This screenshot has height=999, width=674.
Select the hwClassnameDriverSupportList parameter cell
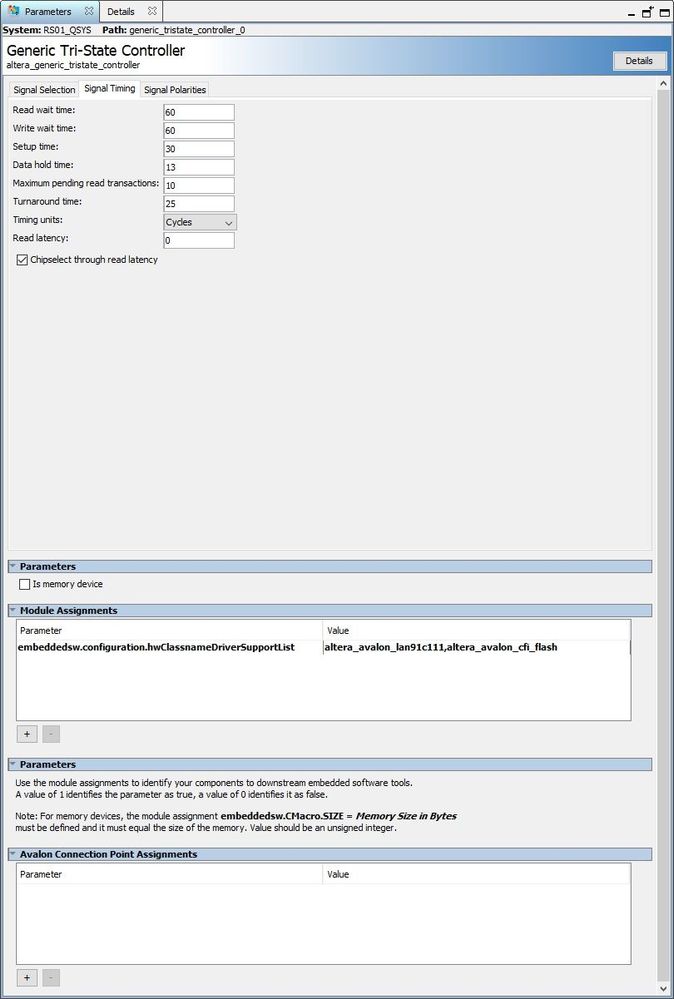coord(169,647)
